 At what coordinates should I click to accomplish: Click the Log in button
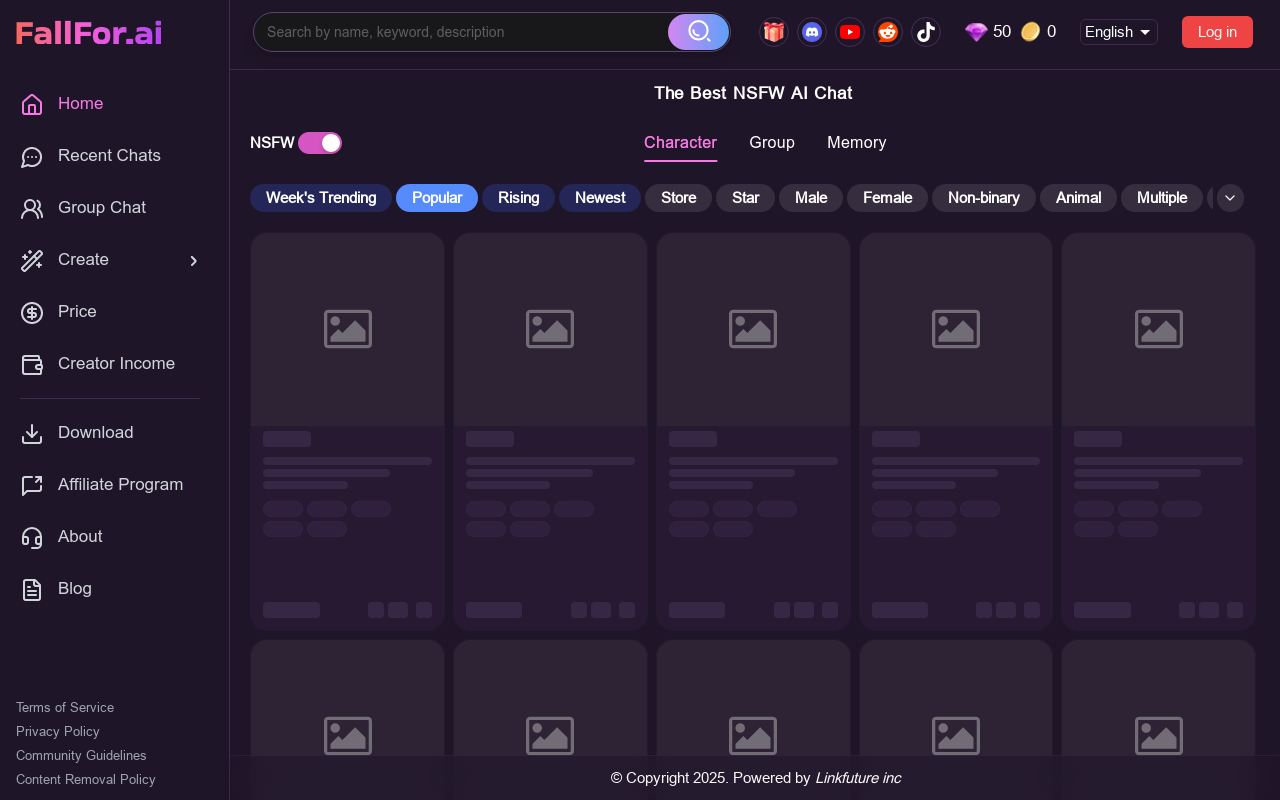tap(1217, 32)
